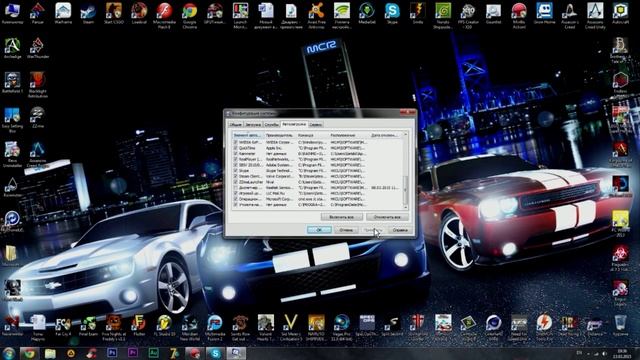The height and width of the screenshot is (360, 640).
Task: Uncheck the Steam Client startup item
Action: point(236,176)
